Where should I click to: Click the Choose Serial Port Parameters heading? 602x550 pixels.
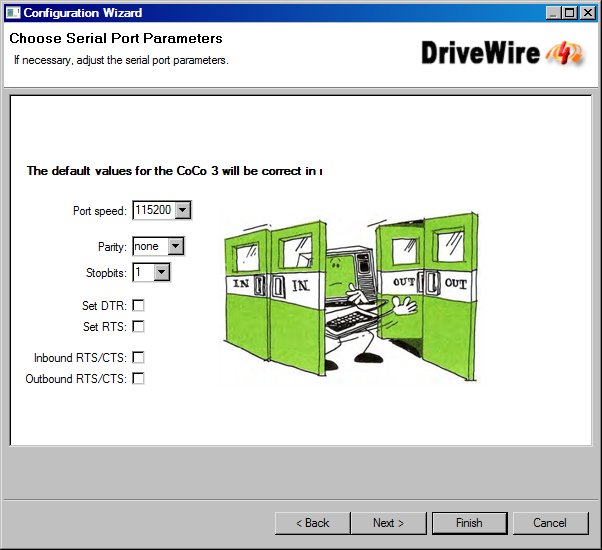[x=116, y=39]
